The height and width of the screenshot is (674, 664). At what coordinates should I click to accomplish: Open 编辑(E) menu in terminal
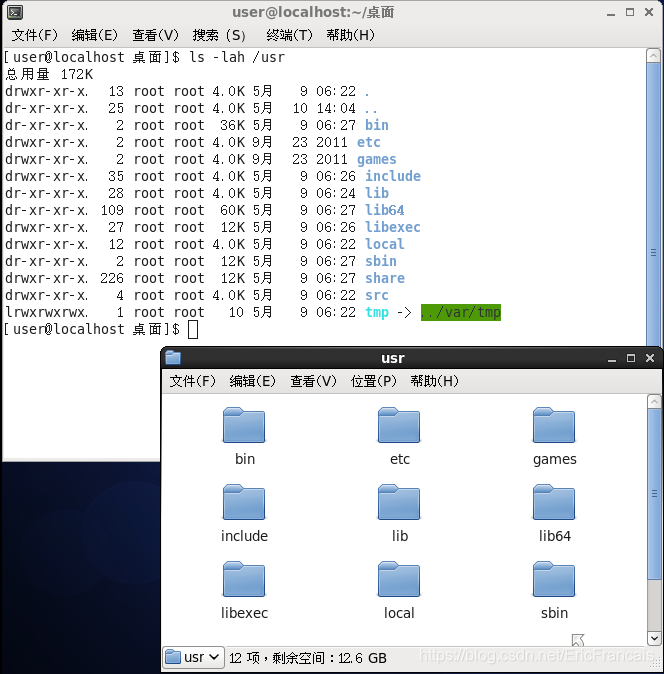pos(95,35)
